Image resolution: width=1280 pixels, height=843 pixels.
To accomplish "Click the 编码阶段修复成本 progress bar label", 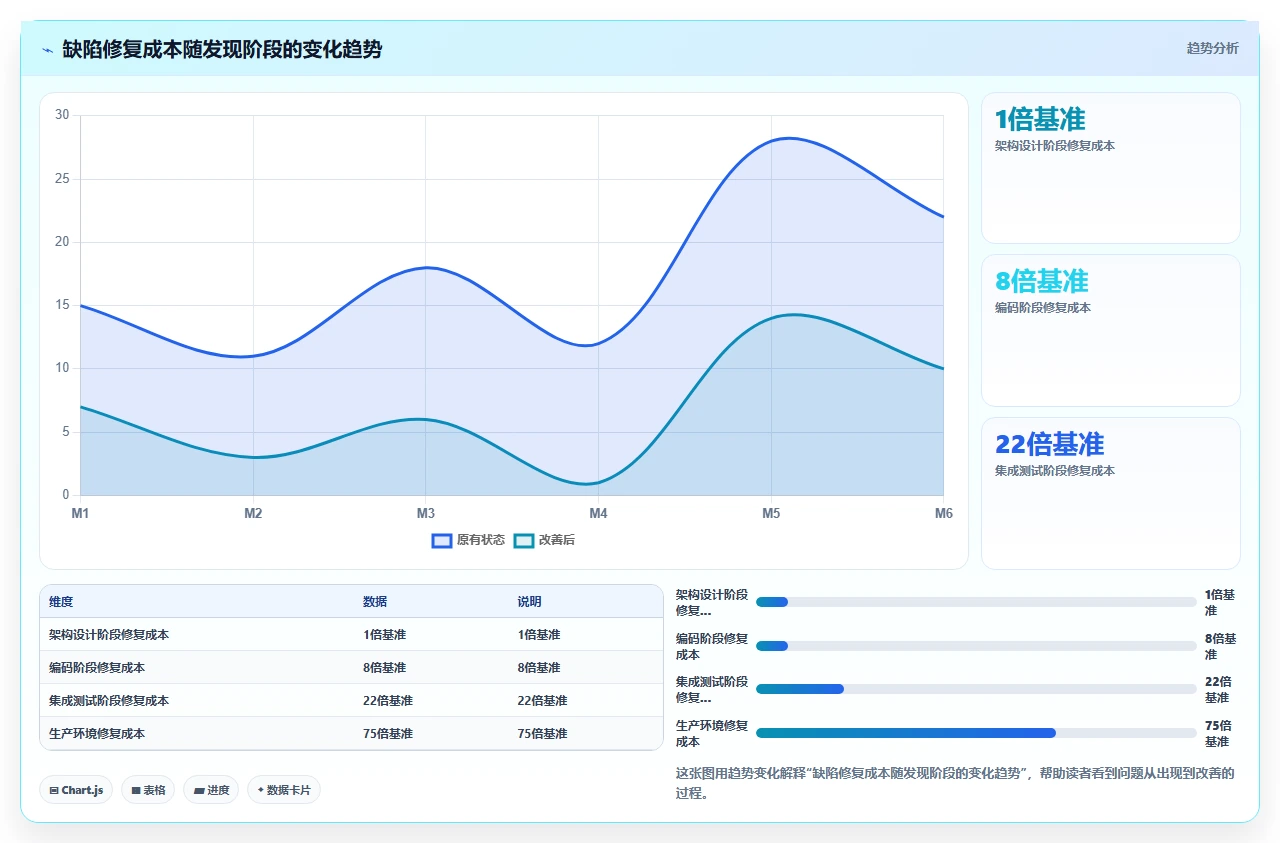I will click(x=712, y=646).
